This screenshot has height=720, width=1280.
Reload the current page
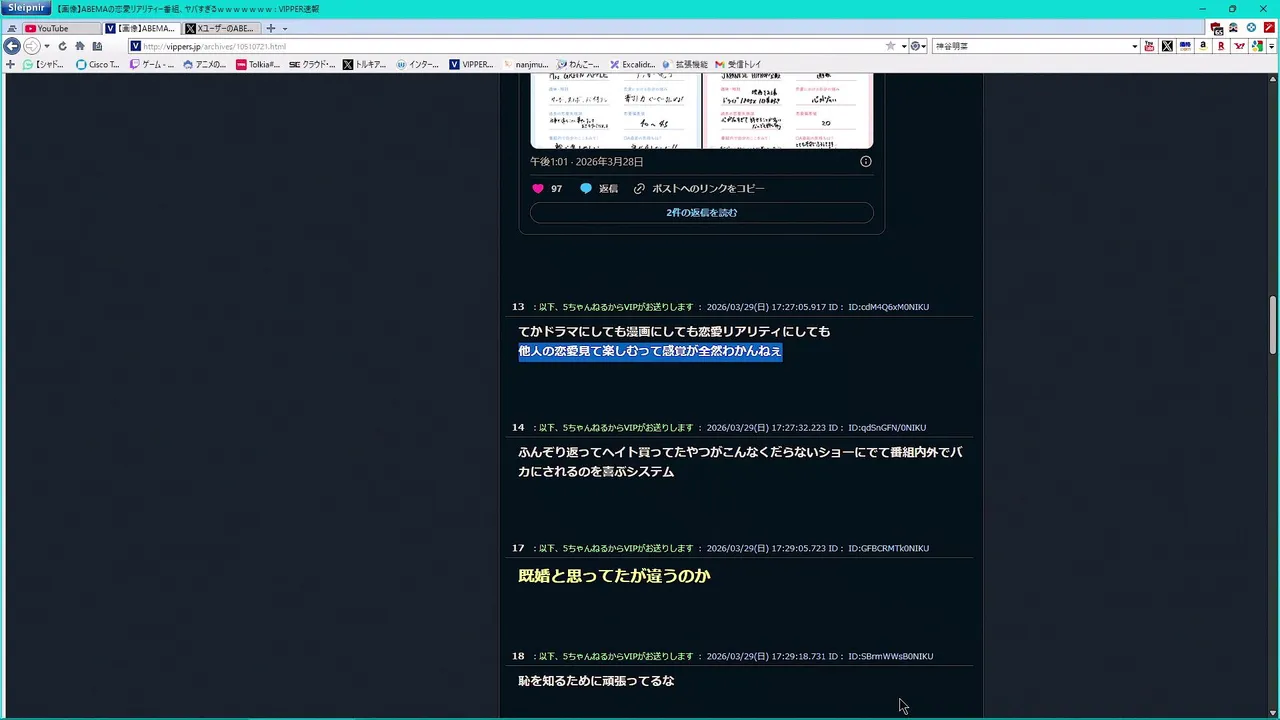coord(62,46)
